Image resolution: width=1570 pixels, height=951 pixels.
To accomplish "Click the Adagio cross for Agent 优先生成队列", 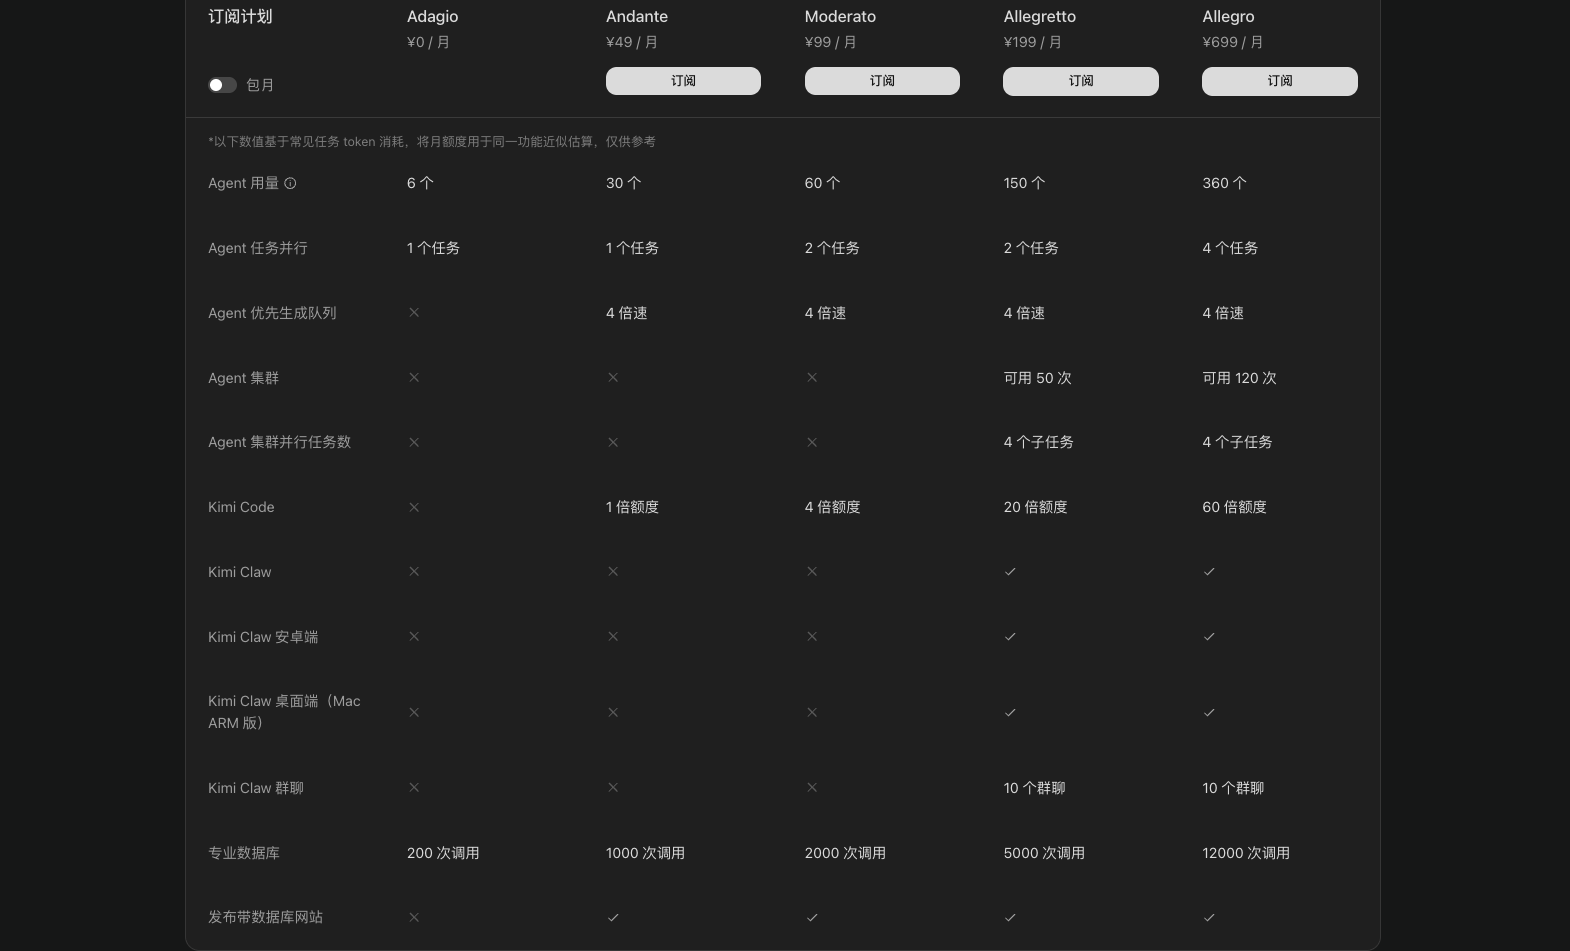I will 414,313.
